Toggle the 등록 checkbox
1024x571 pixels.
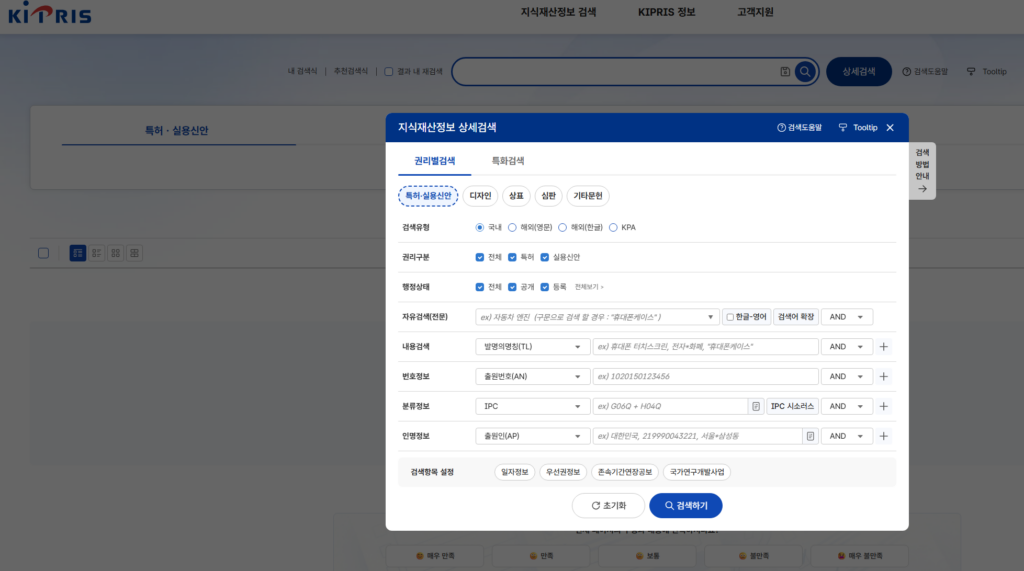tap(545, 287)
